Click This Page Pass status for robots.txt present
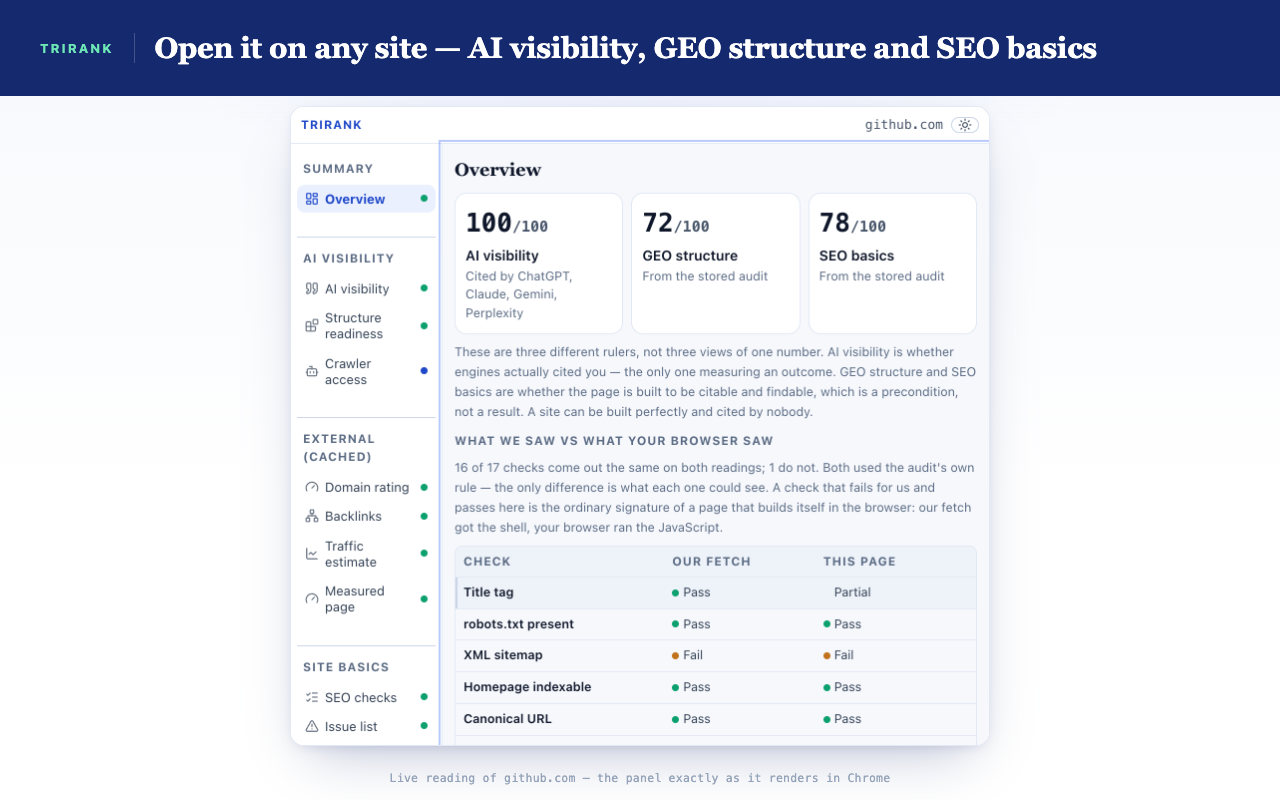 [x=842, y=624]
